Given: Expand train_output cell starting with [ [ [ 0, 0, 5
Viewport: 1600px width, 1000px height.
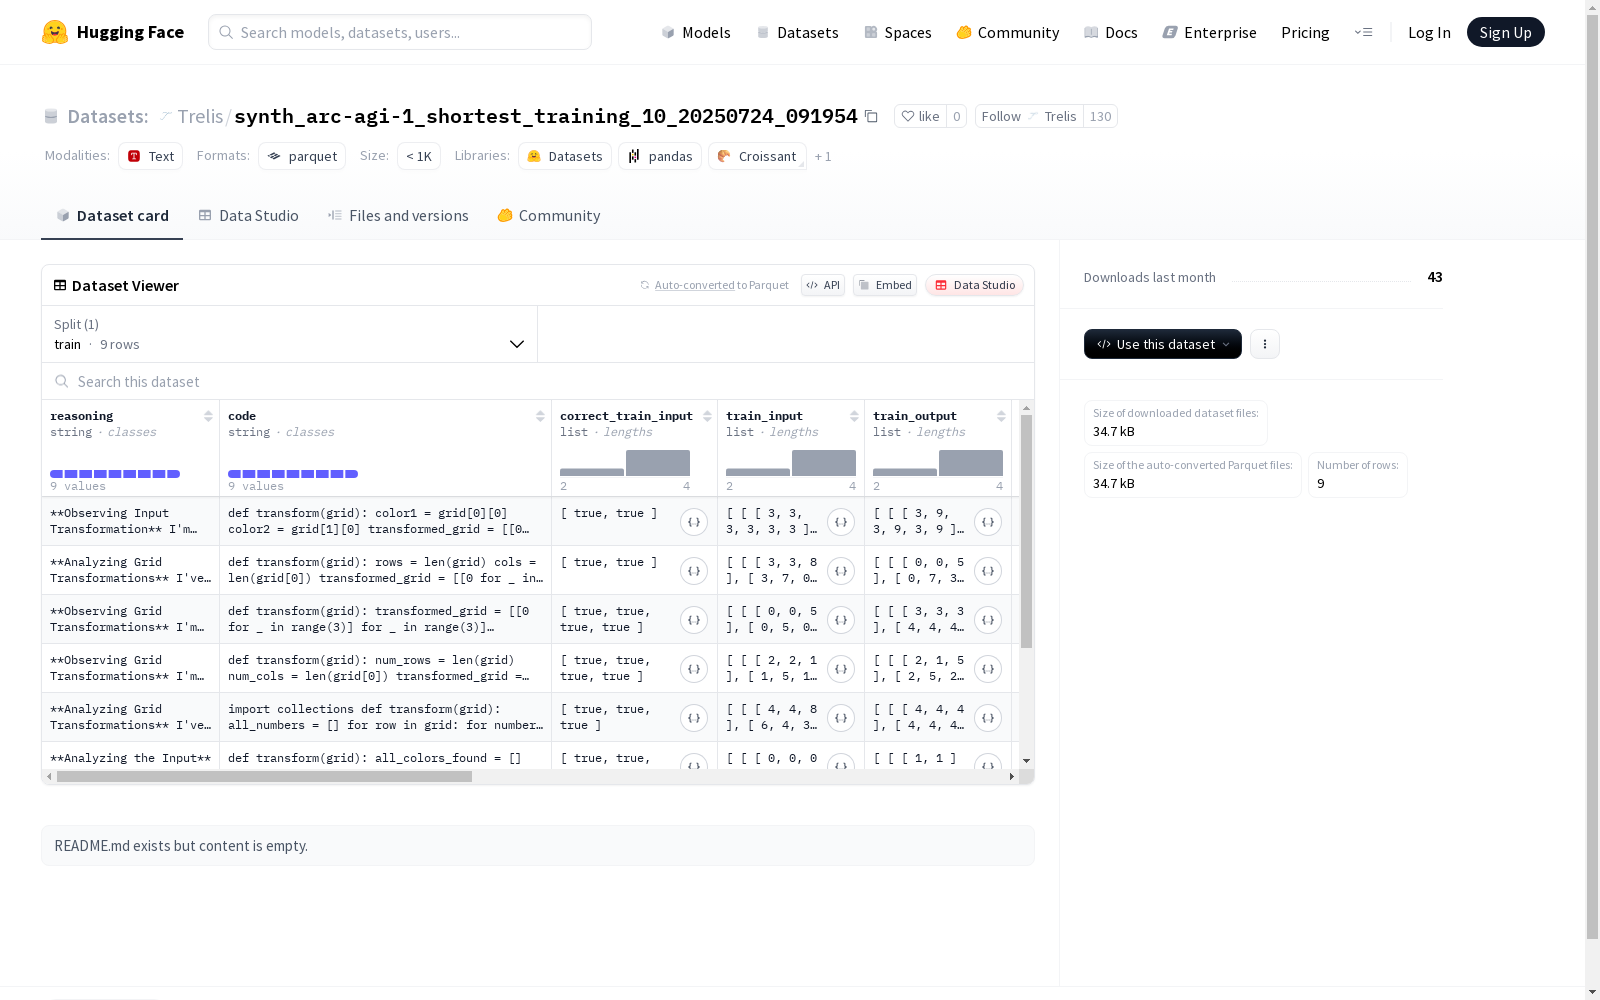Looking at the screenshot, I should tap(988, 571).
